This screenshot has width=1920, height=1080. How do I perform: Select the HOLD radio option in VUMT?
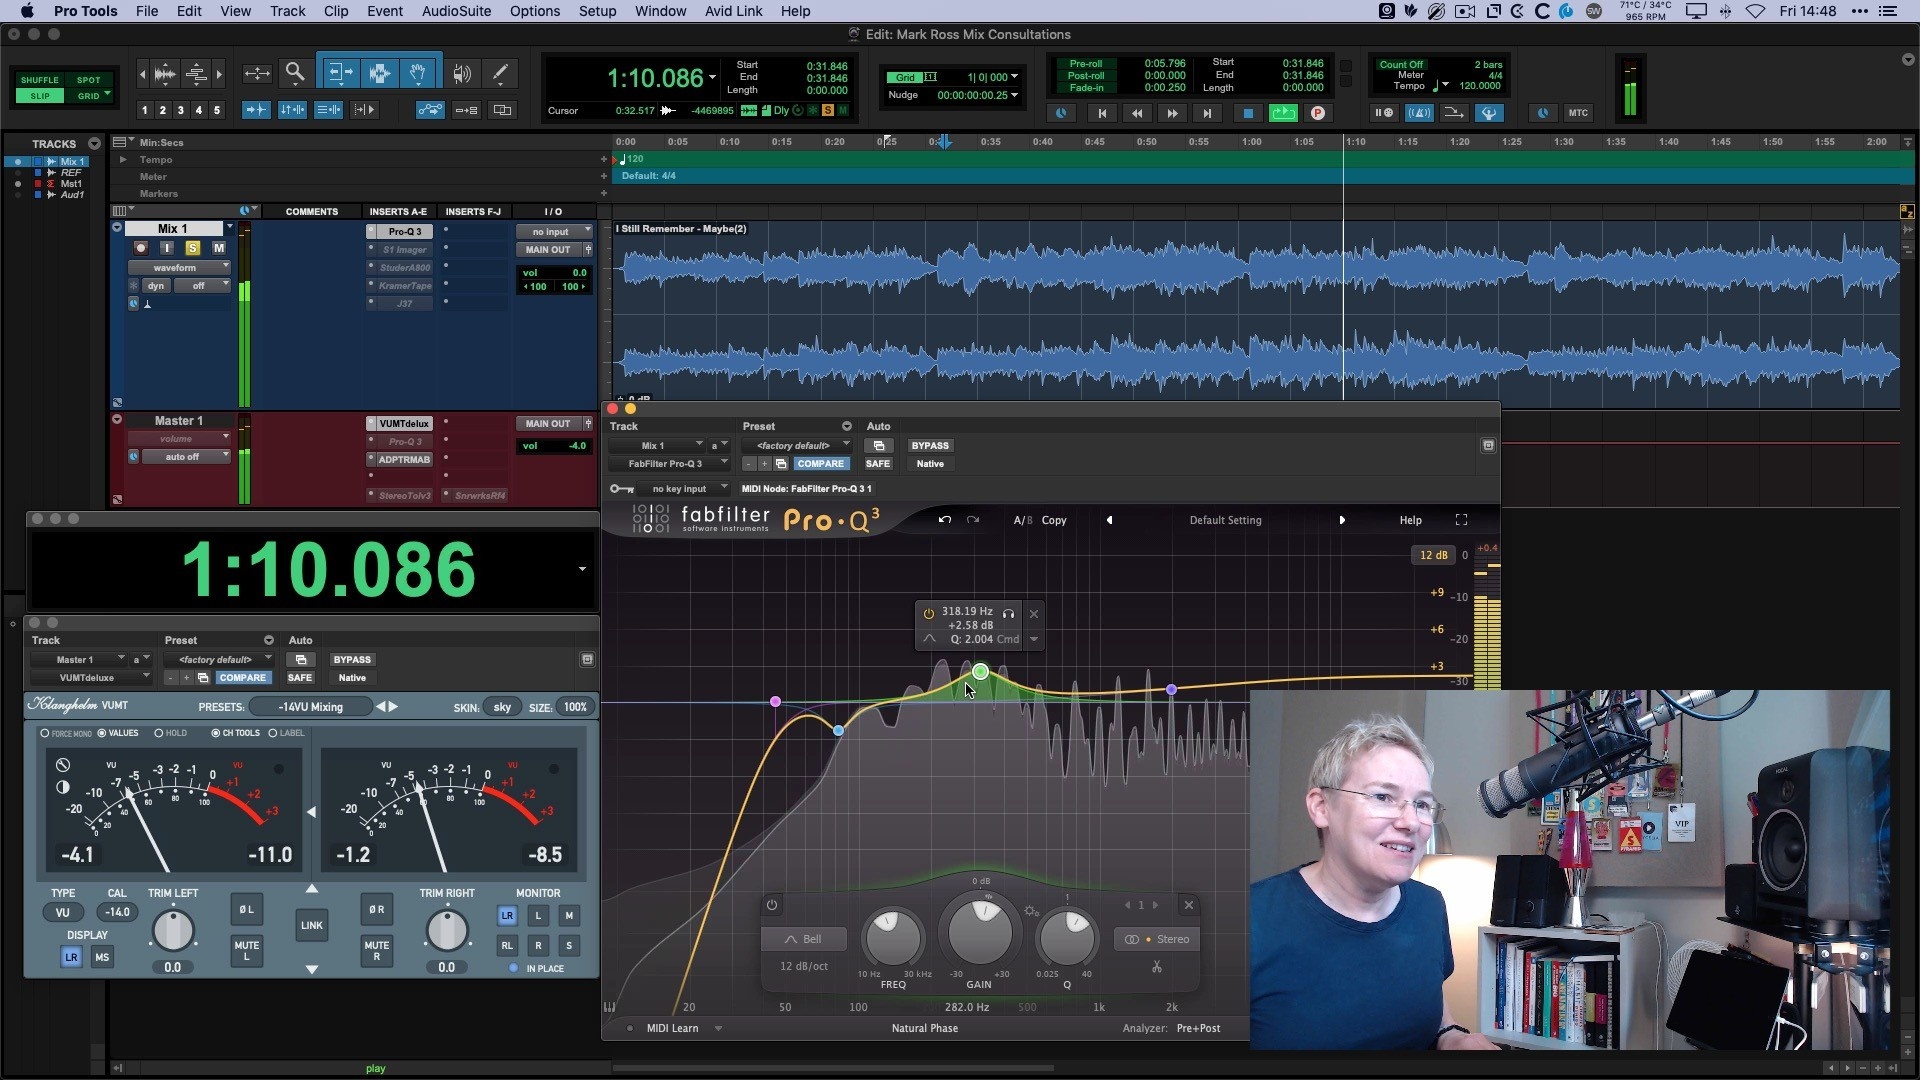[159, 733]
